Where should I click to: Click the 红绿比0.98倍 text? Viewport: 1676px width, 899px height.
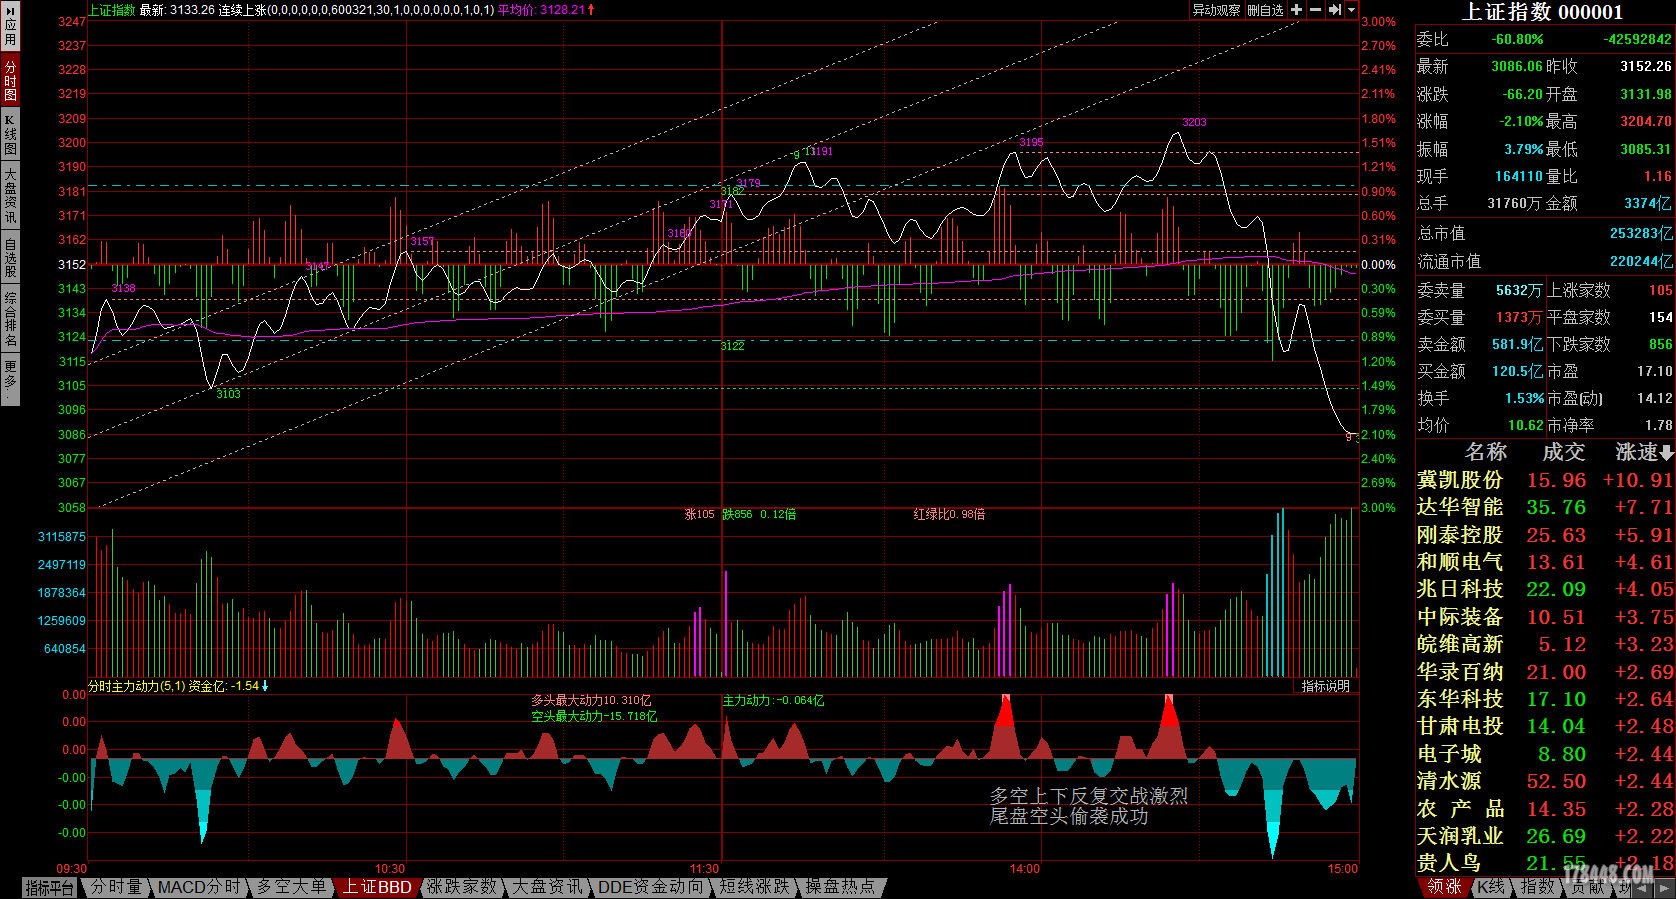(x=949, y=514)
